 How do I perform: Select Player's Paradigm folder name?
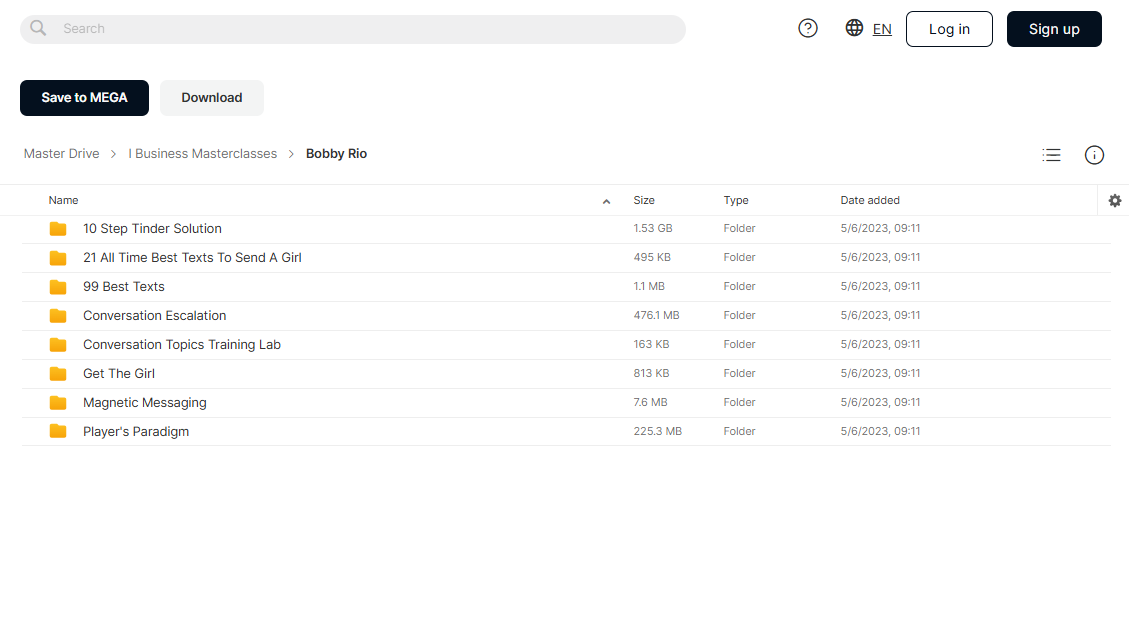click(x=136, y=432)
